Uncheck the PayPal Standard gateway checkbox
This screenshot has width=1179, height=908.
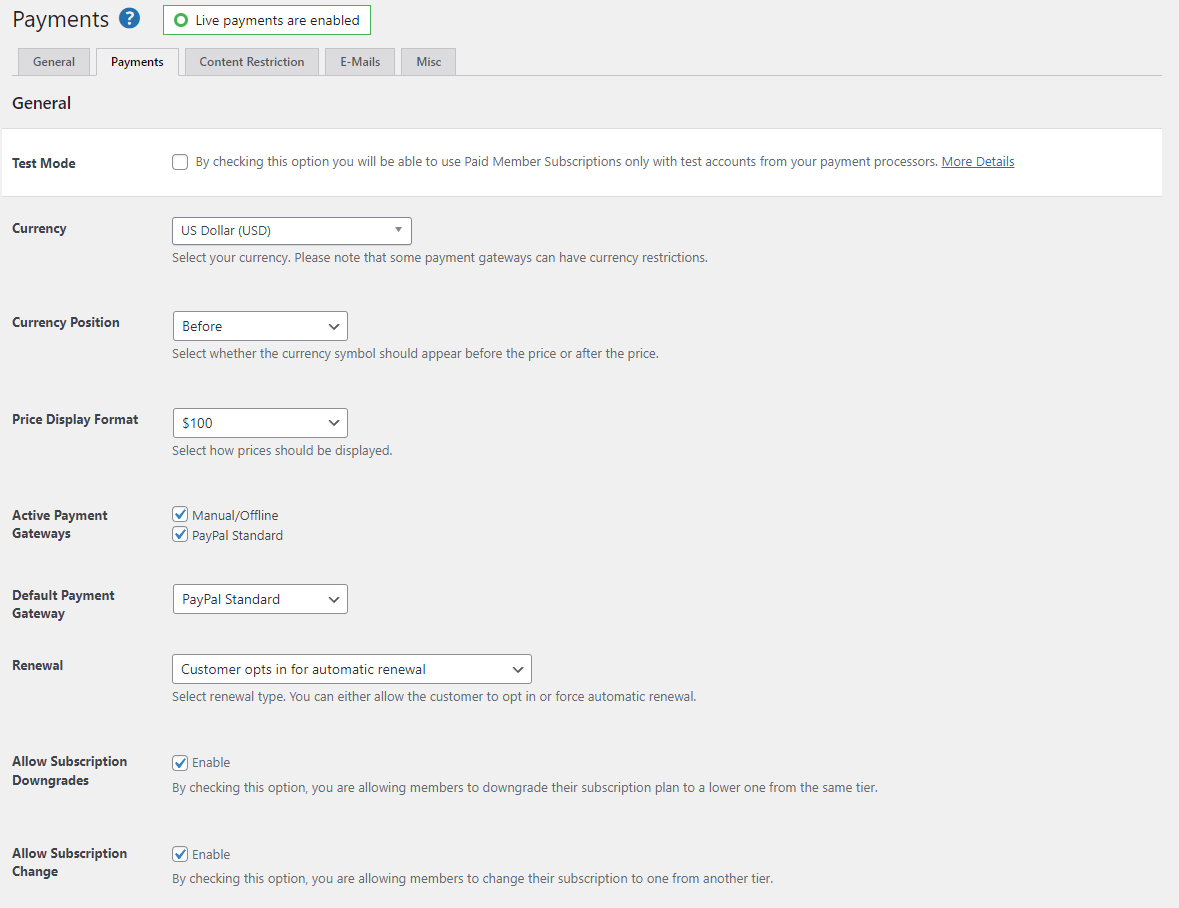[x=180, y=535]
